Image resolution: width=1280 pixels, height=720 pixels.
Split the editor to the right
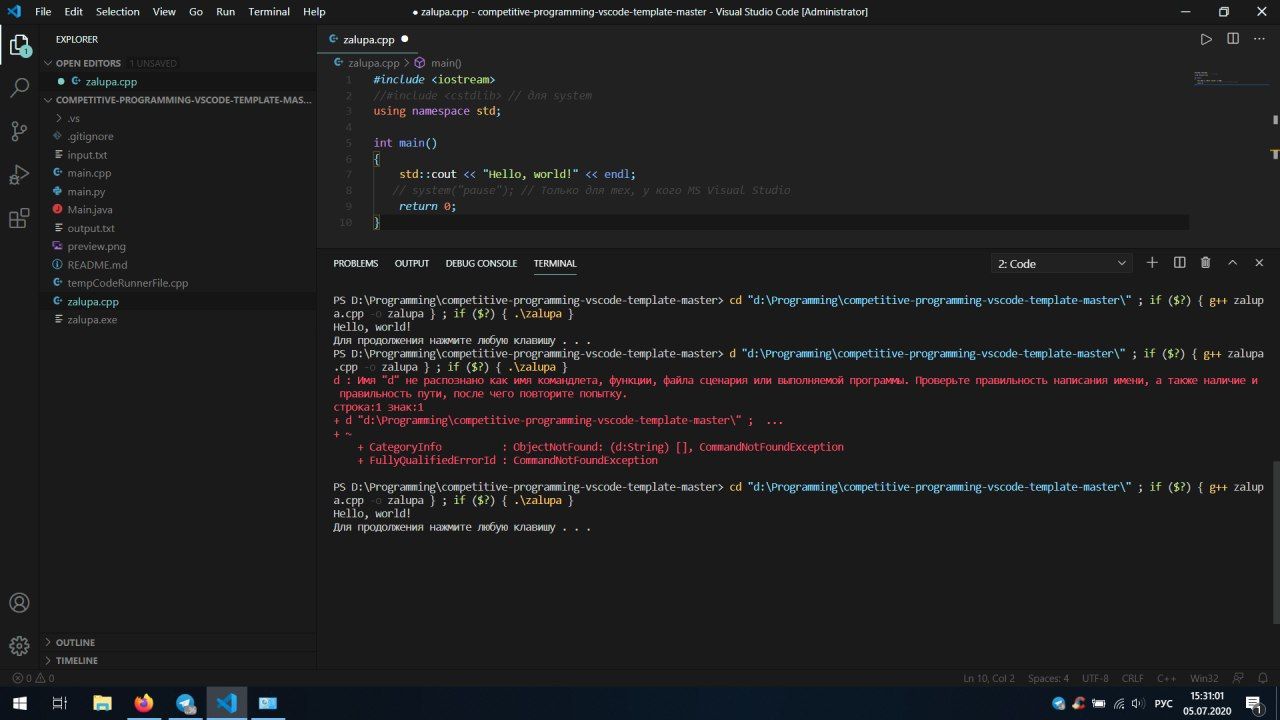(1233, 39)
